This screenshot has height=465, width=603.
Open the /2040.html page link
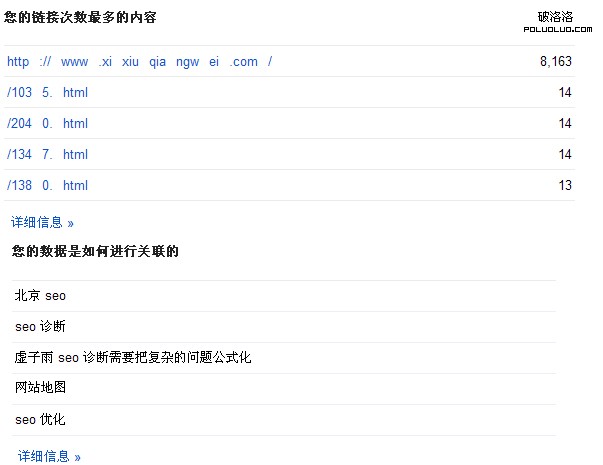(x=47, y=124)
